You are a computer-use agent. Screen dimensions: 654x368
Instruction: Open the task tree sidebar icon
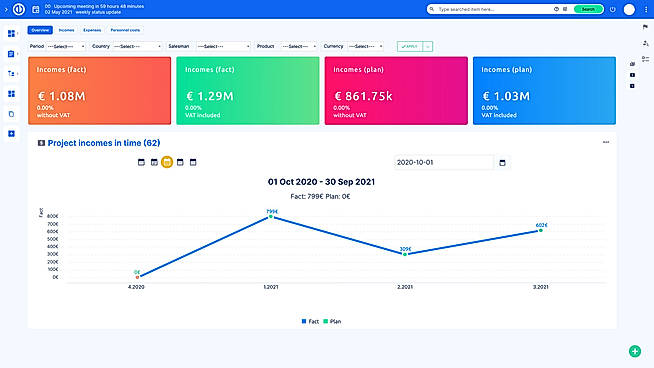tap(11, 74)
